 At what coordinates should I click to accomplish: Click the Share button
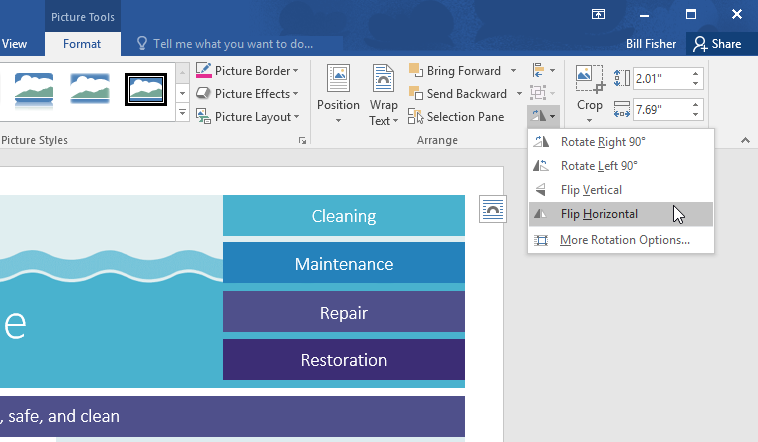point(717,44)
